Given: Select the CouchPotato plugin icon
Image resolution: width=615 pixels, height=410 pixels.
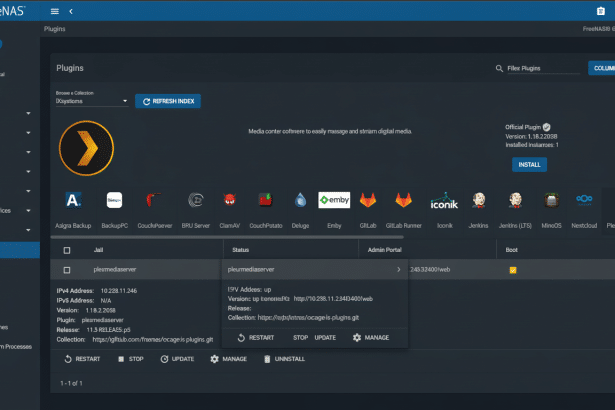Looking at the screenshot, I should click(x=266, y=200).
